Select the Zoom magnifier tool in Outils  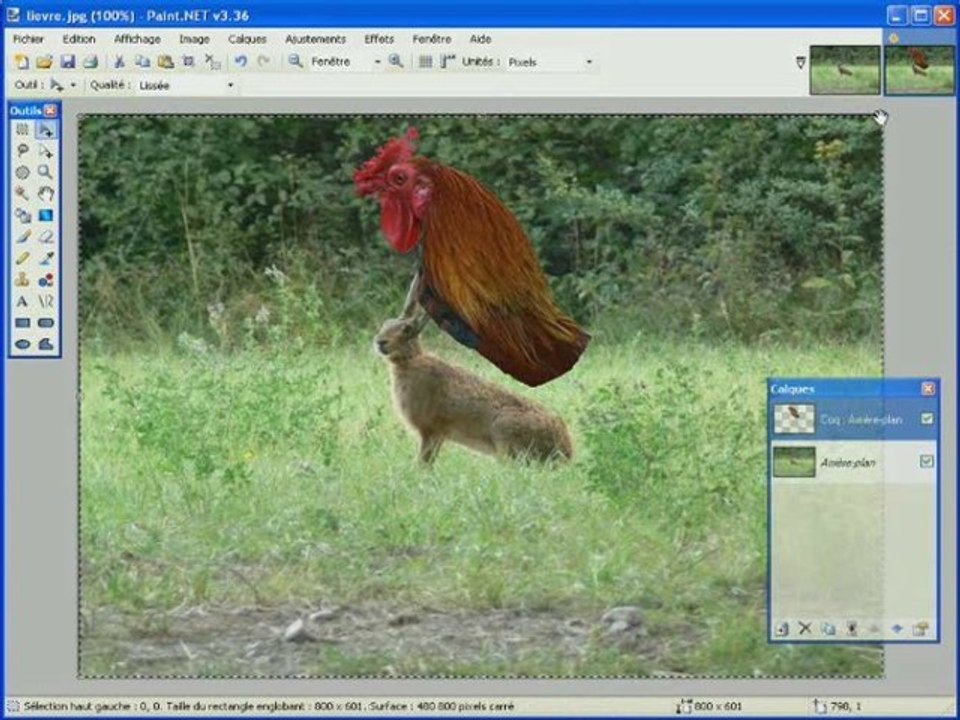point(46,172)
